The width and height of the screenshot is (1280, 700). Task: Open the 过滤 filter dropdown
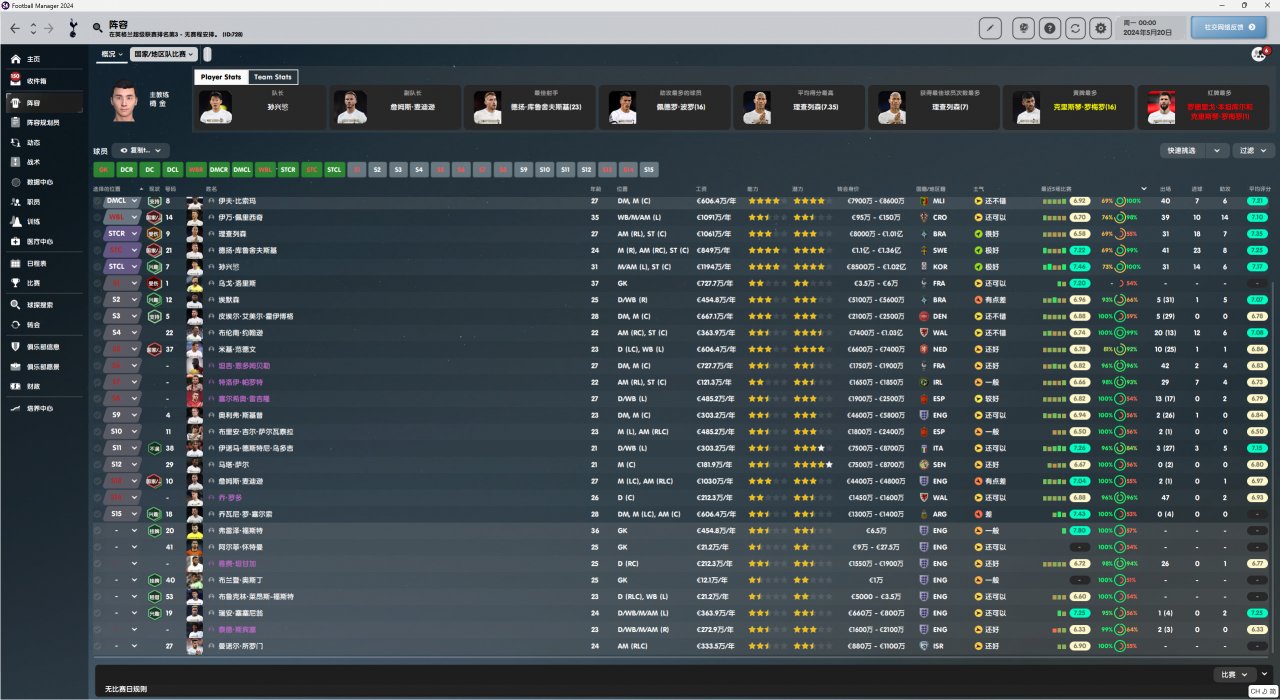(x=1253, y=150)
